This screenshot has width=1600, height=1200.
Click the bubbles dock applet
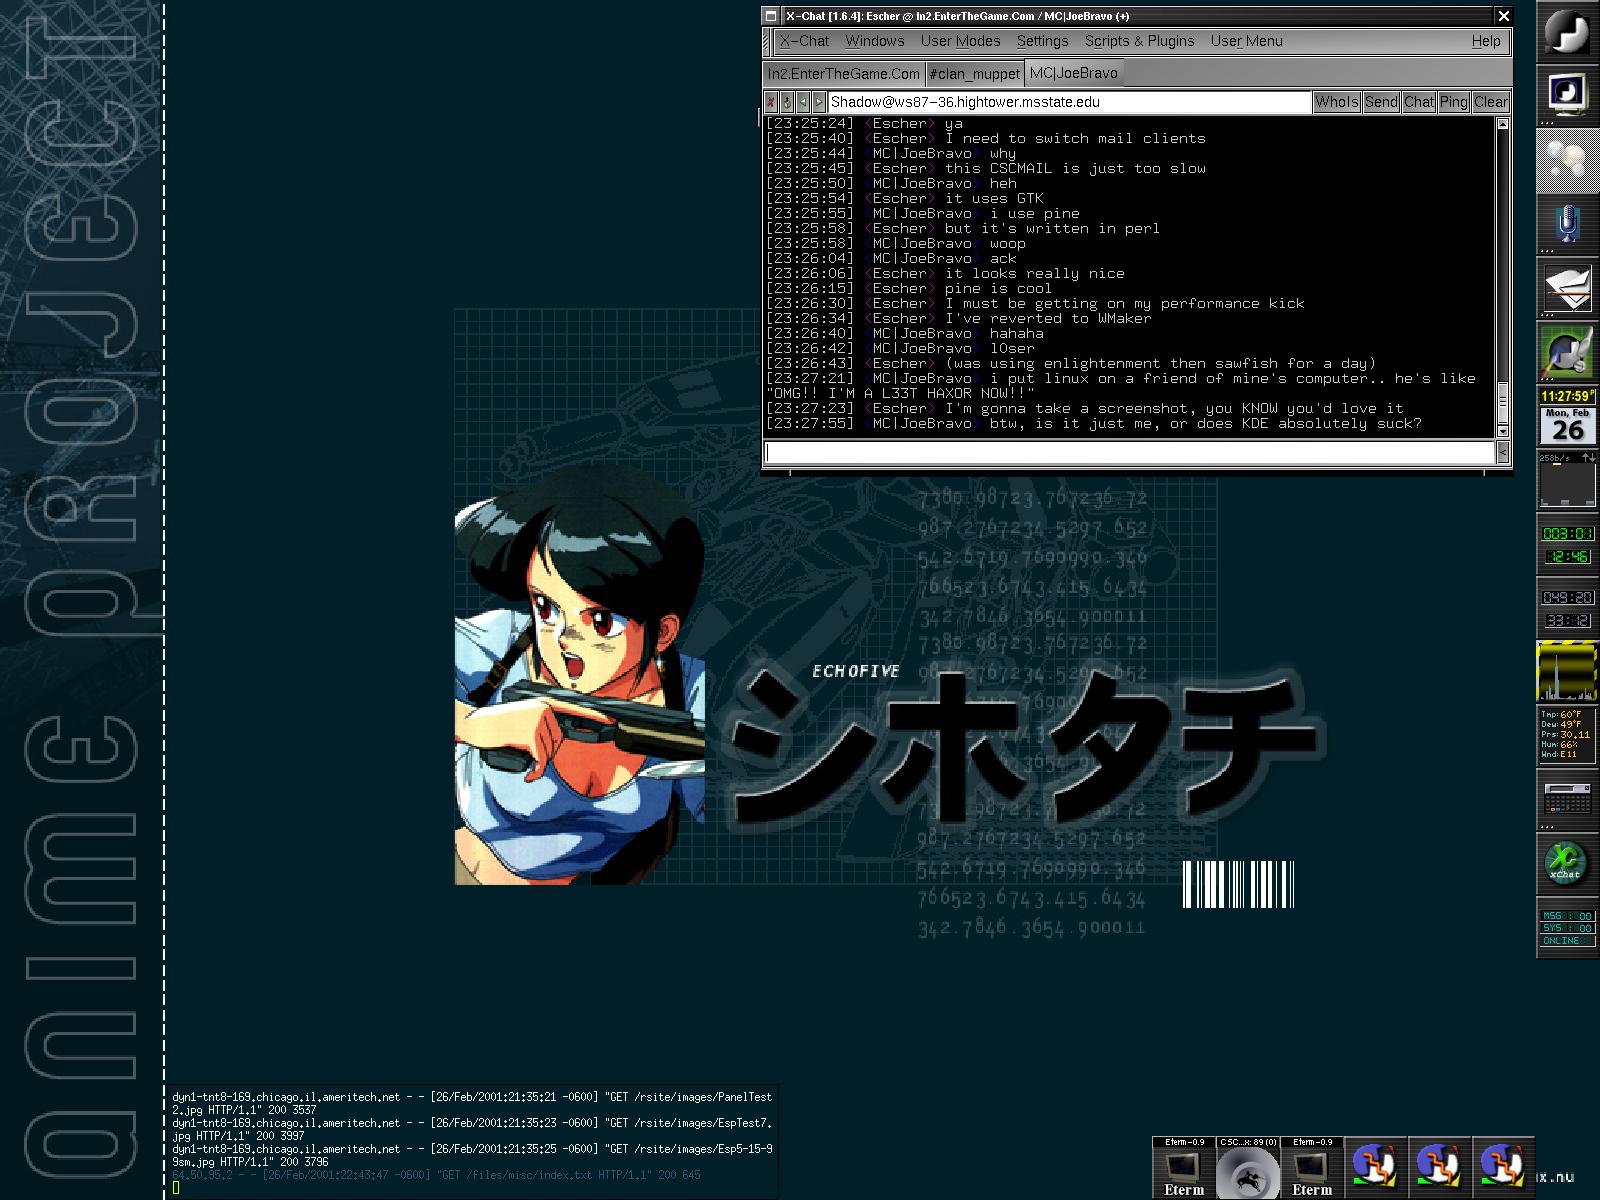[x=1567, y=160]
